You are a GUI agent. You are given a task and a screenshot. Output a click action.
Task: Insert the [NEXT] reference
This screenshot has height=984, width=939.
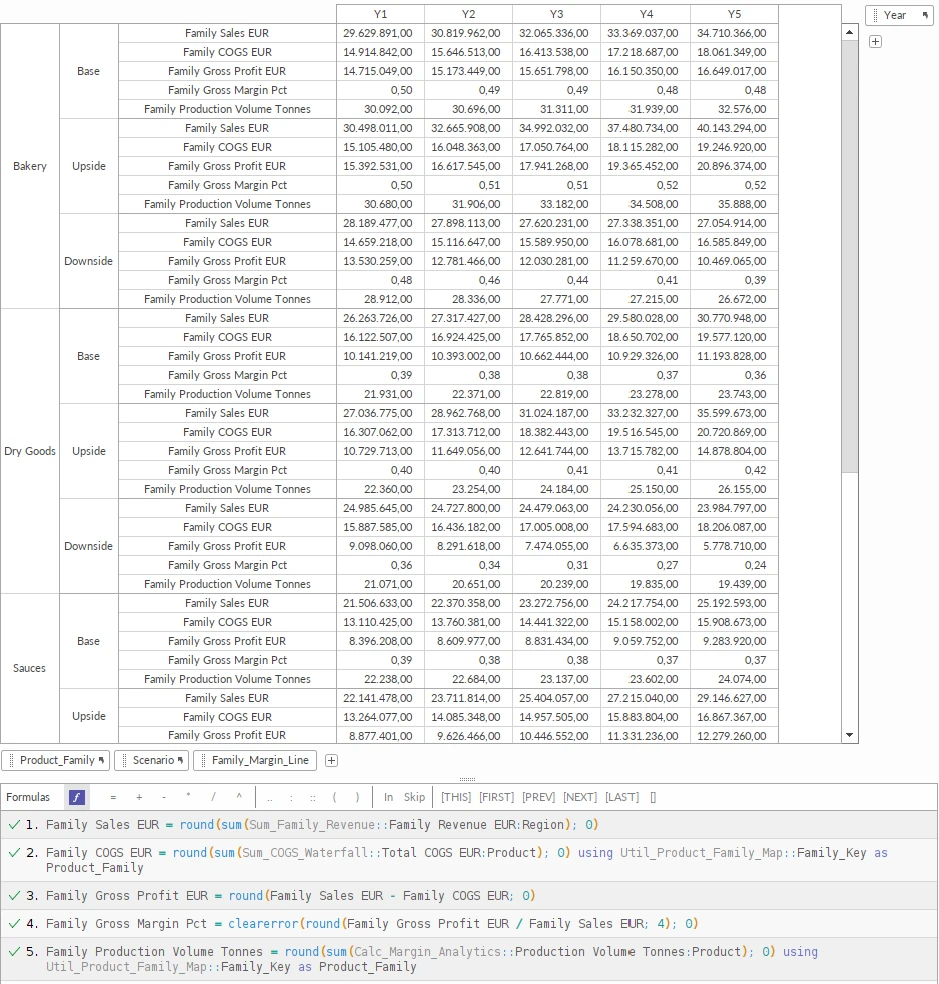(580, 797)
